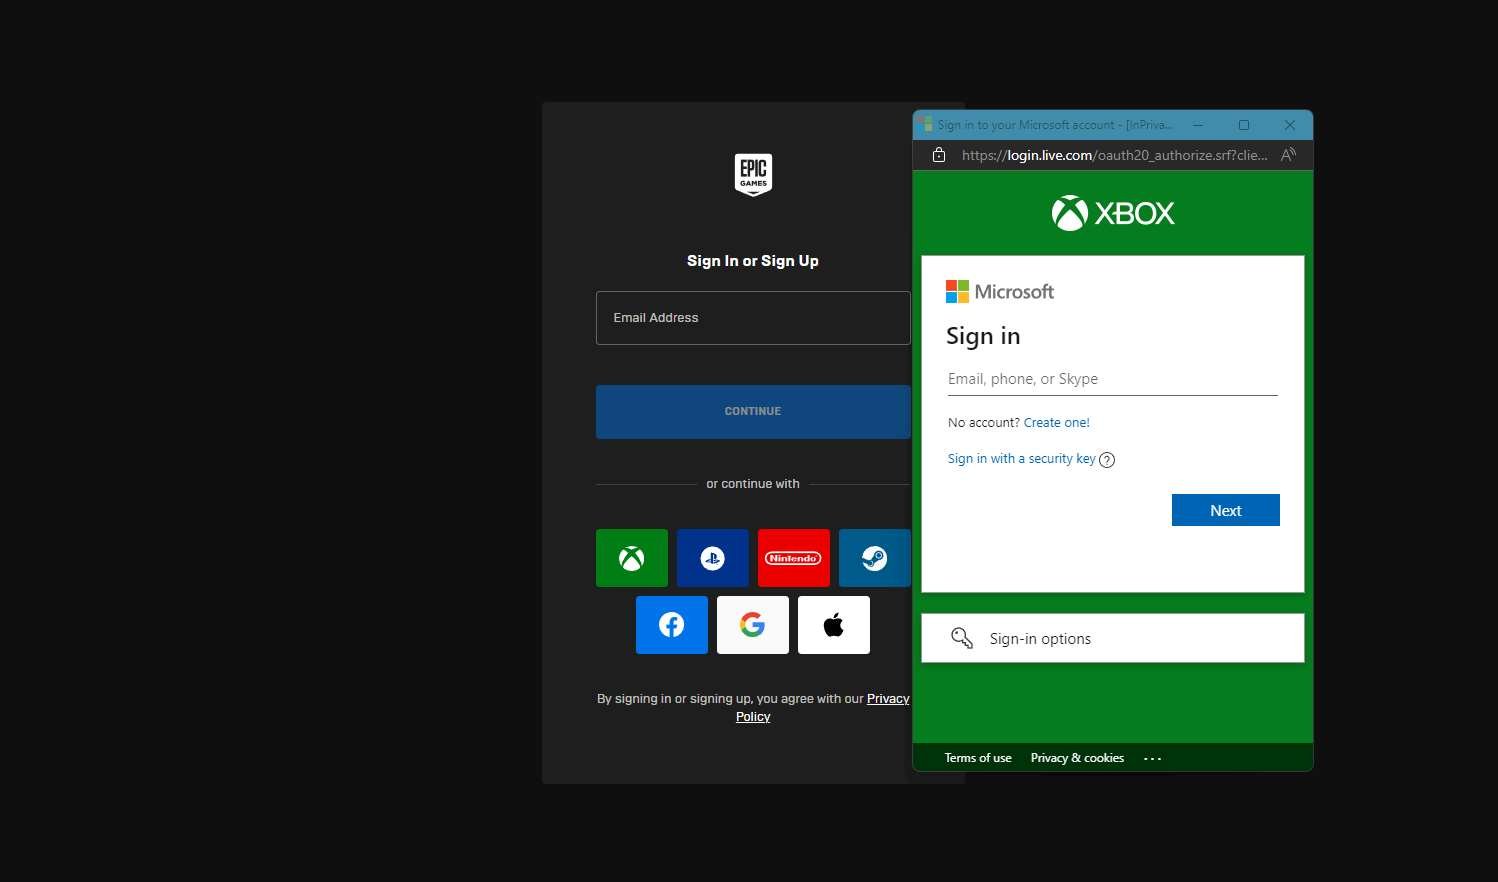Open Privacy & cookies link

[x=1077, y=758]
